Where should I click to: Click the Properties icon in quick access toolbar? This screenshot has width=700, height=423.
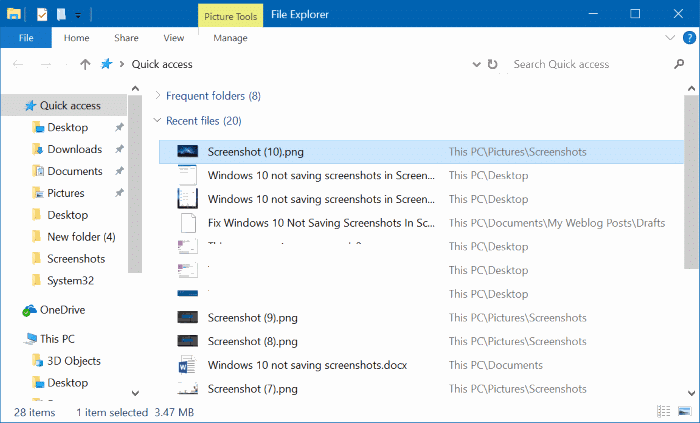[x=42, y=15]
